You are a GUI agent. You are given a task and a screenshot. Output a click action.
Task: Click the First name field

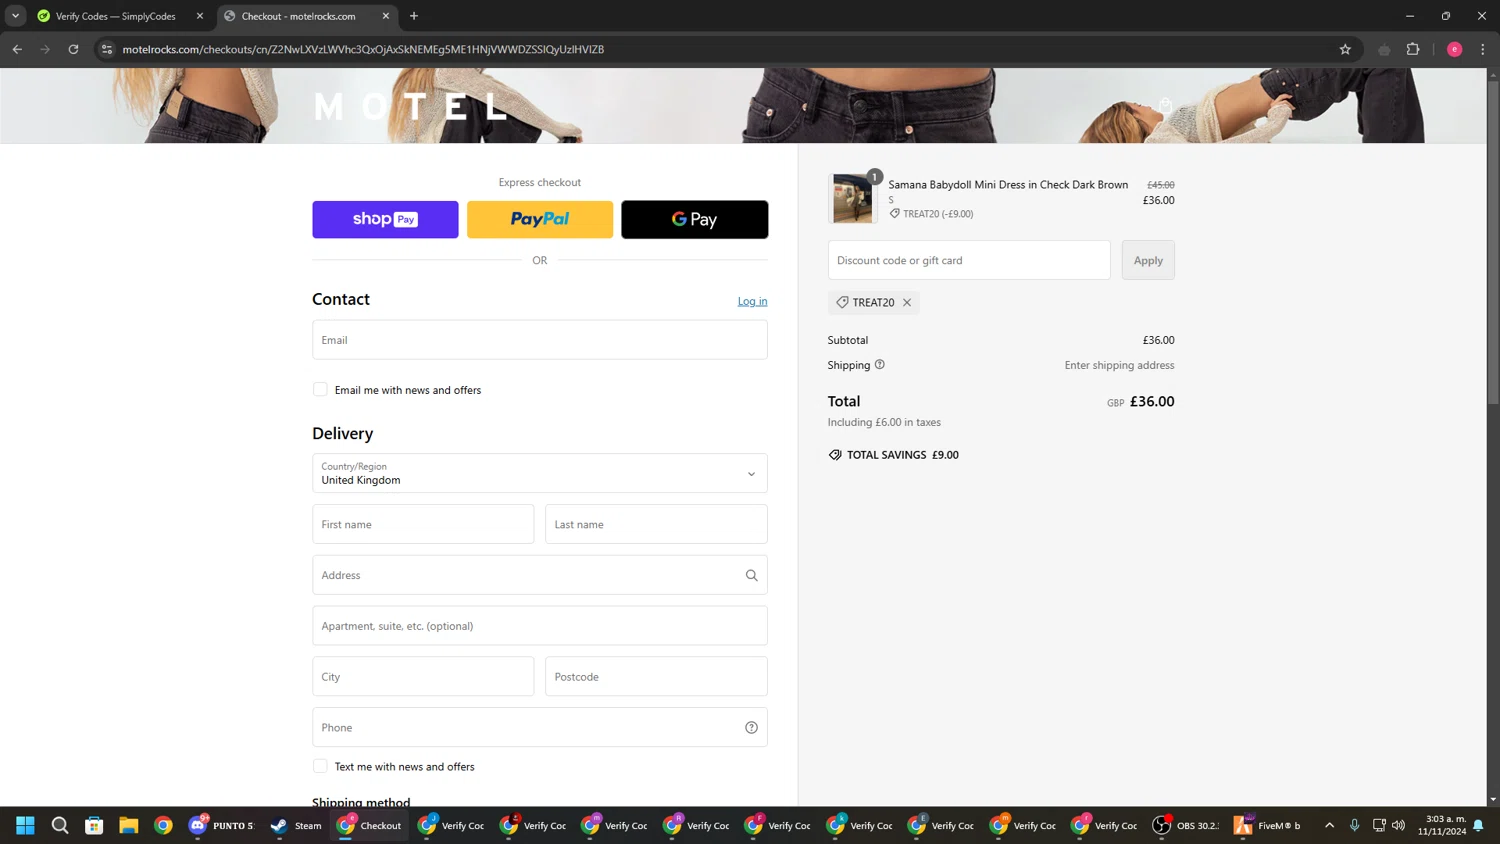click(x=423, y=524)
